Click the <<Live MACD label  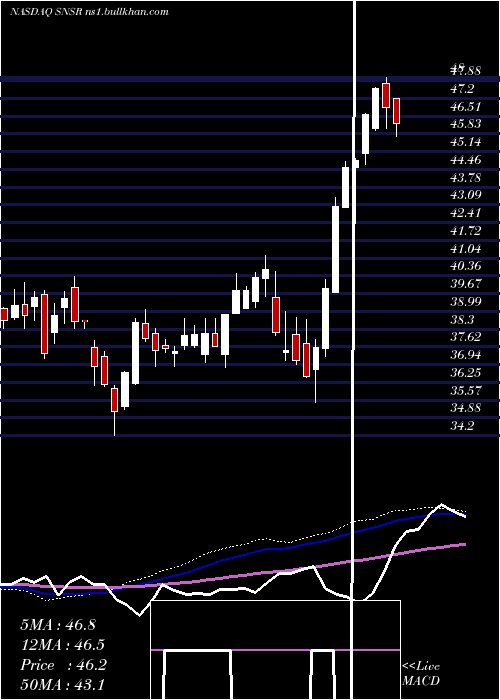tap(421, 673)
